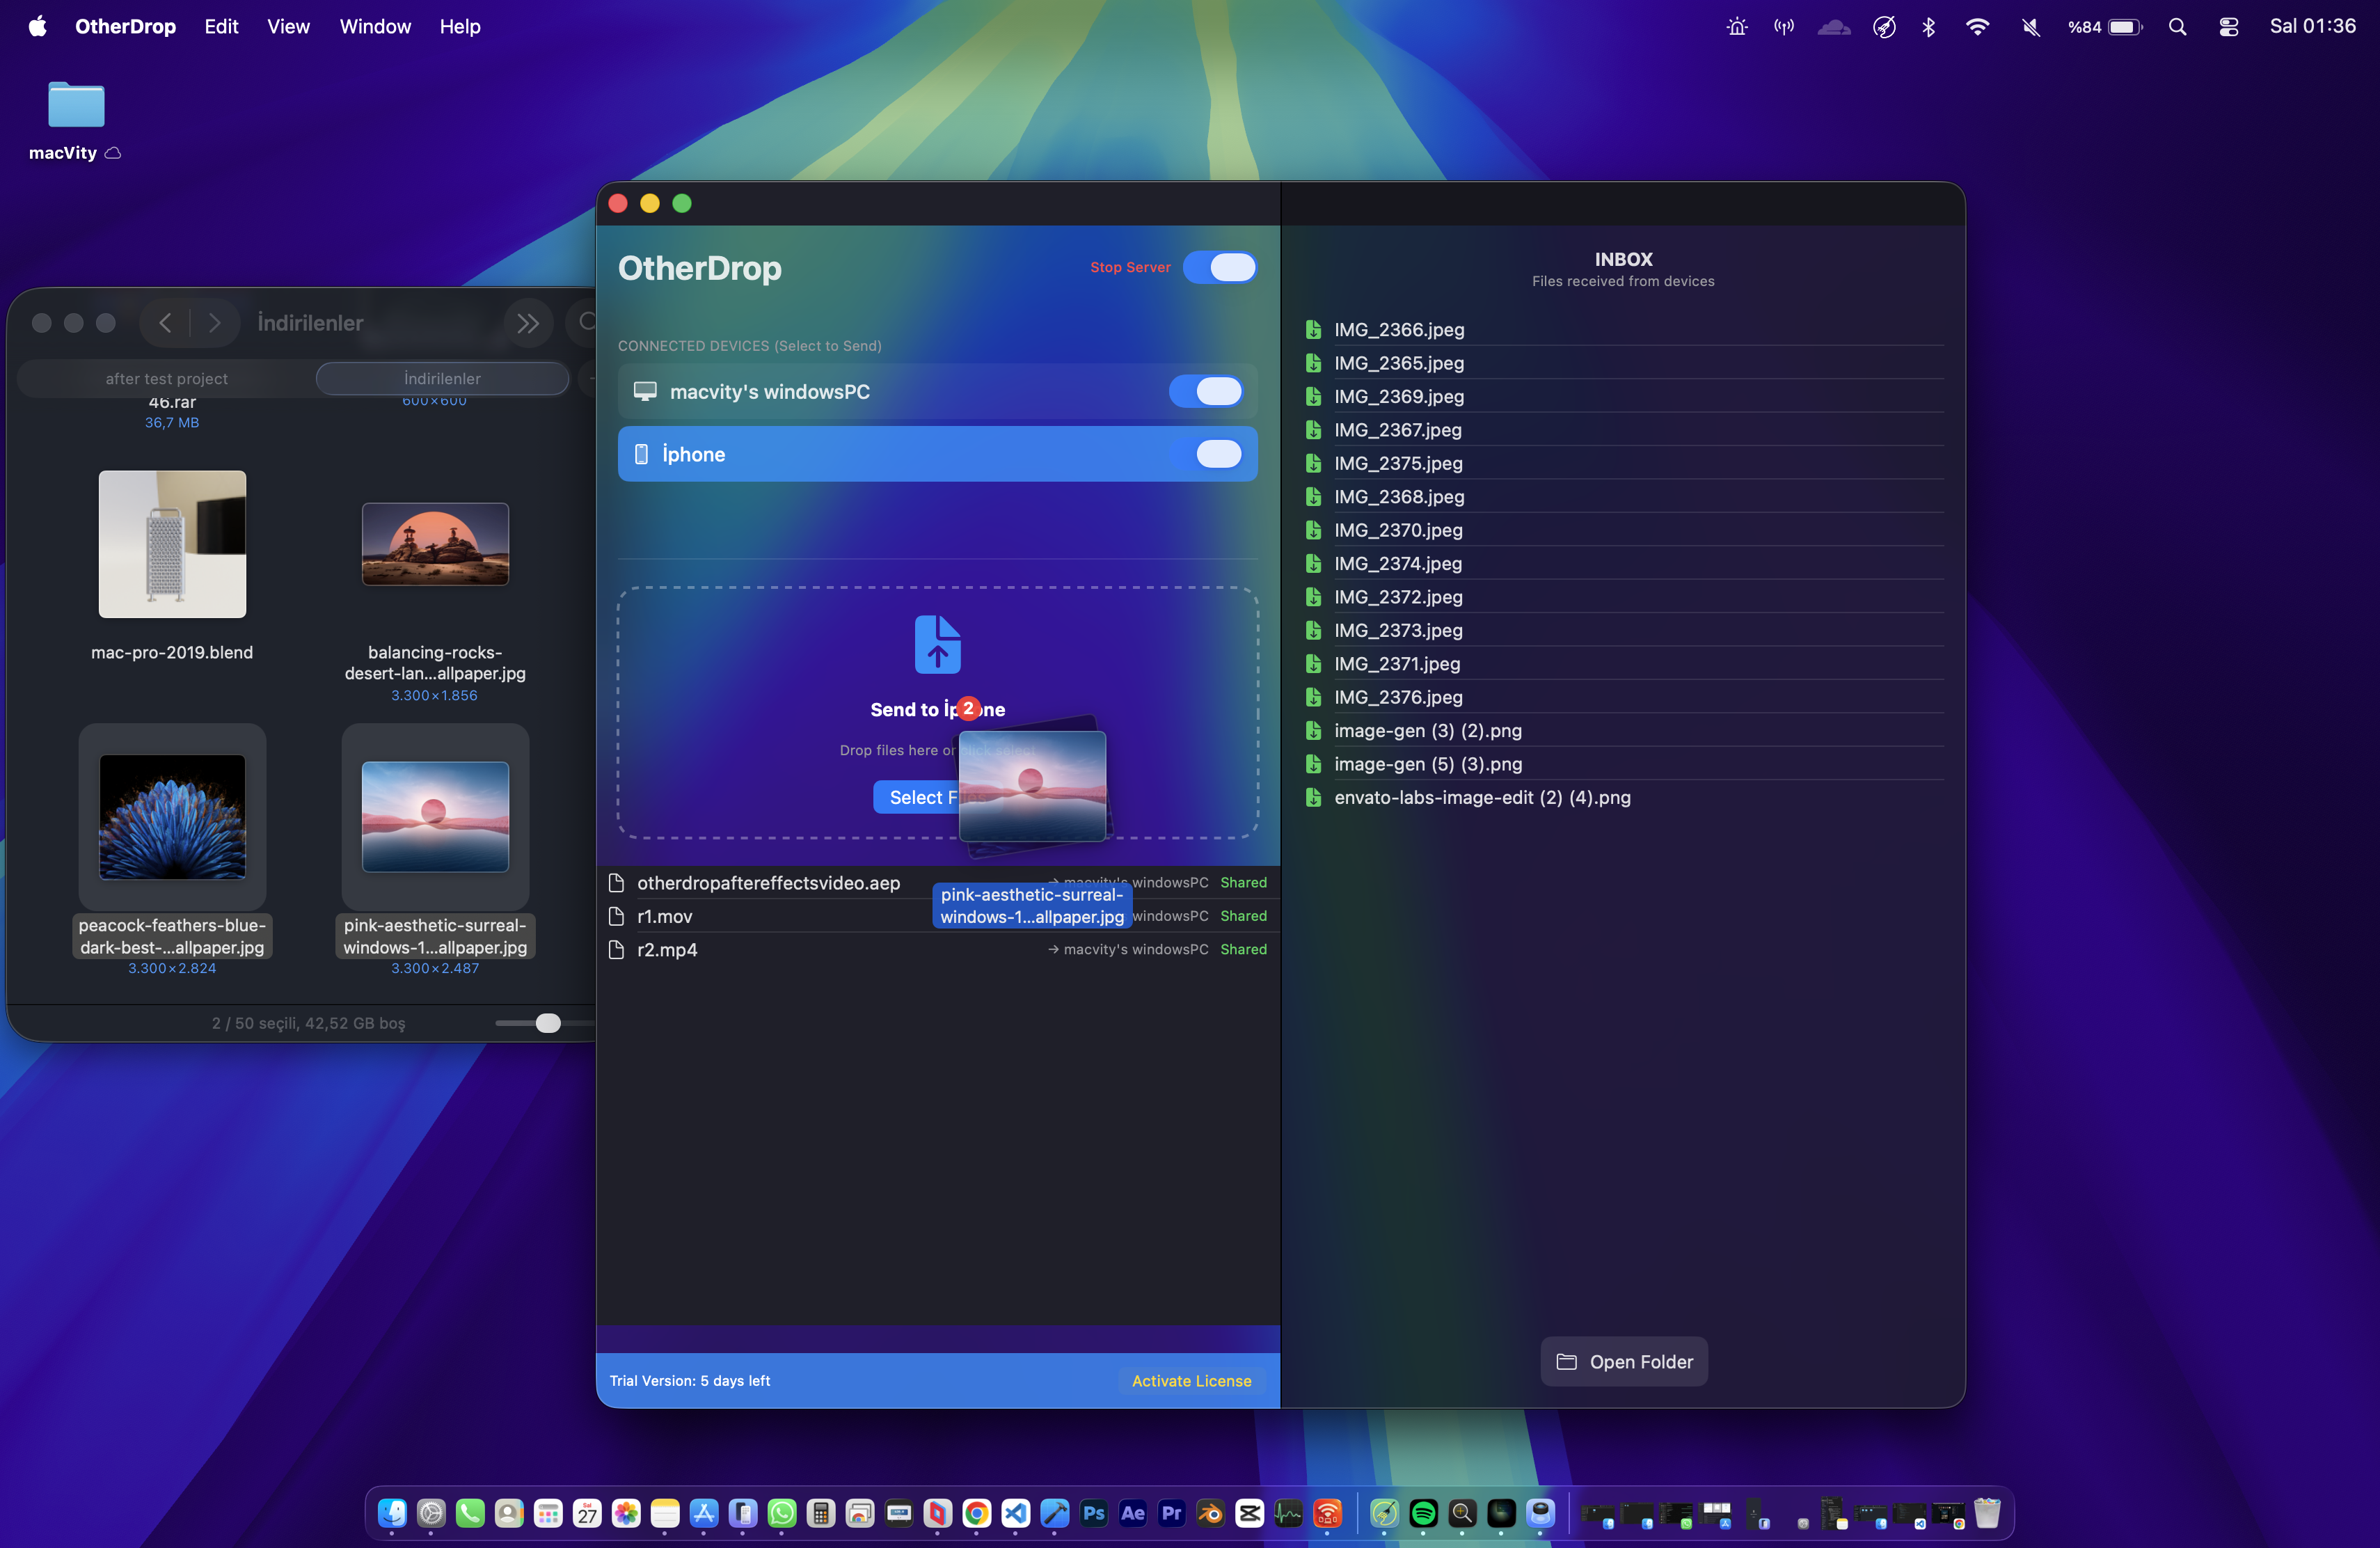2380x1548 pixels.
Task: Click the r1.mov document icon
Action: click(x=617, y=916)
